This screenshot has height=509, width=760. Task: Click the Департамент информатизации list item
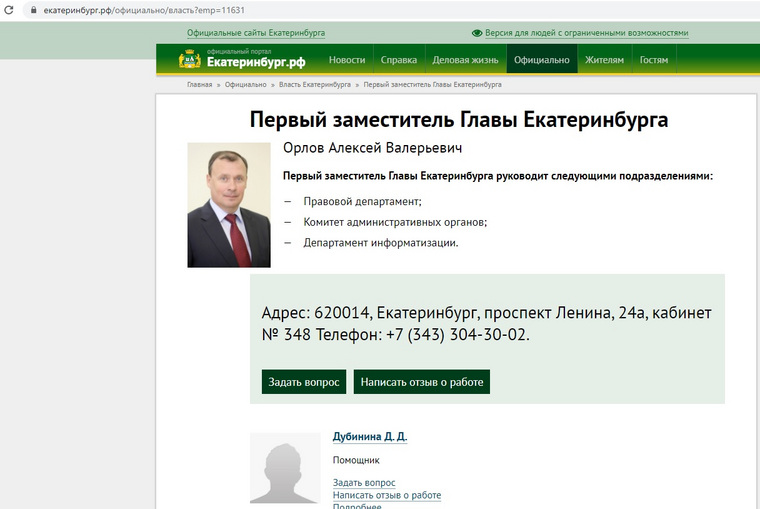pyautogui.click(x=380, y=242)
